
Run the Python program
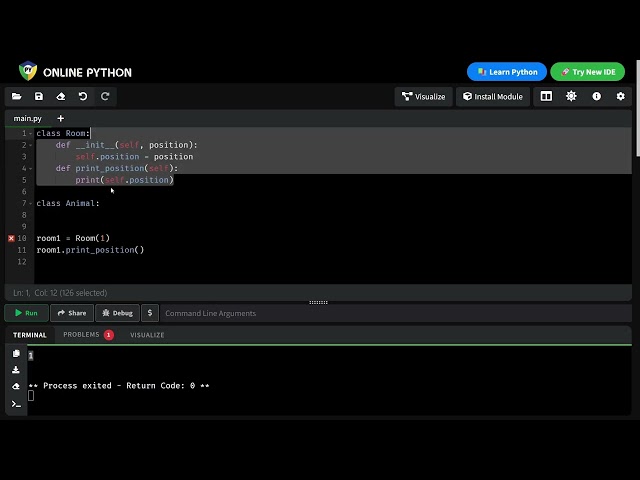(x=26, y=313)
